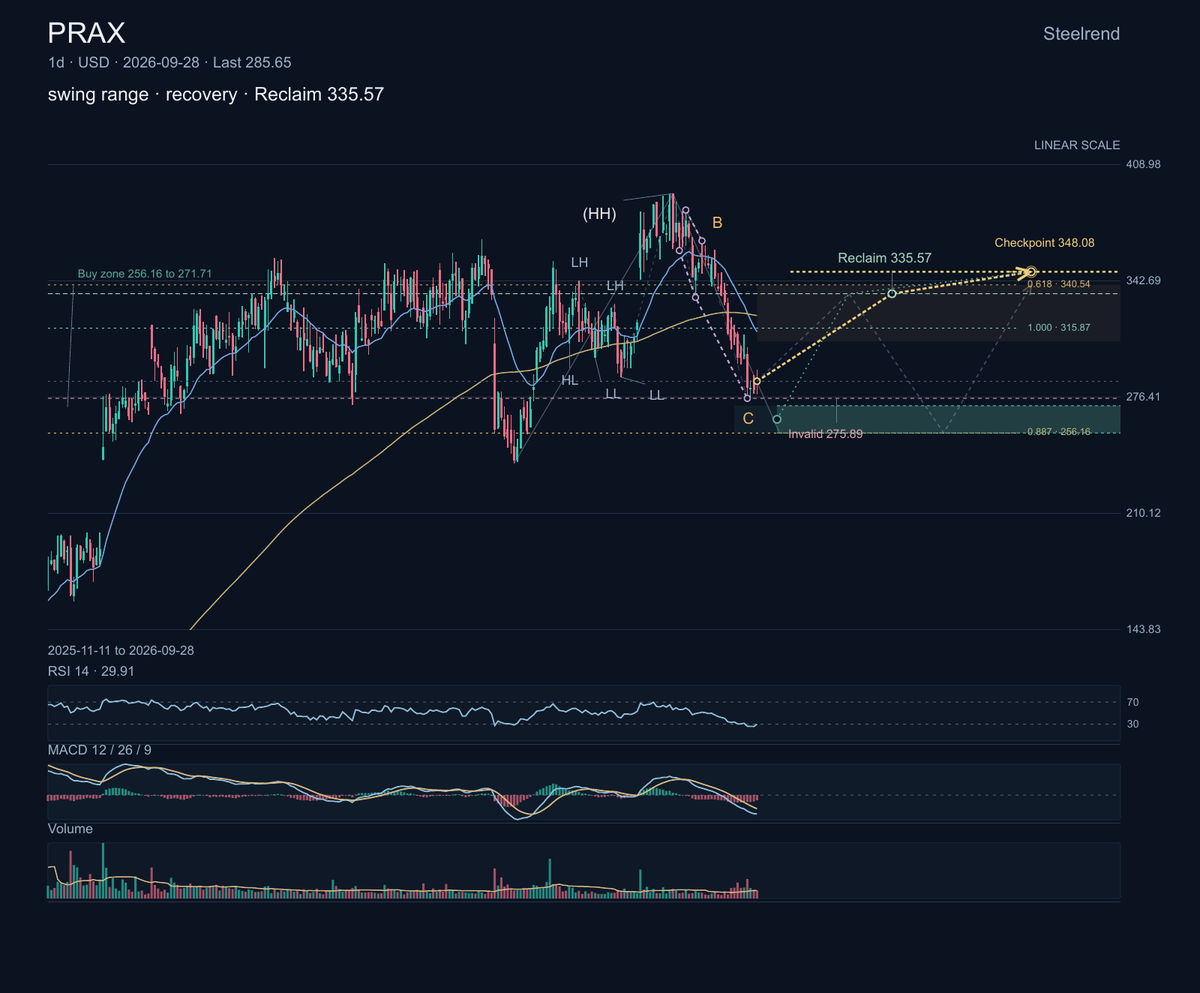Click the 210.12 price axis value
Viewport: 1200px width, 993px height.
coord(1143,513)
